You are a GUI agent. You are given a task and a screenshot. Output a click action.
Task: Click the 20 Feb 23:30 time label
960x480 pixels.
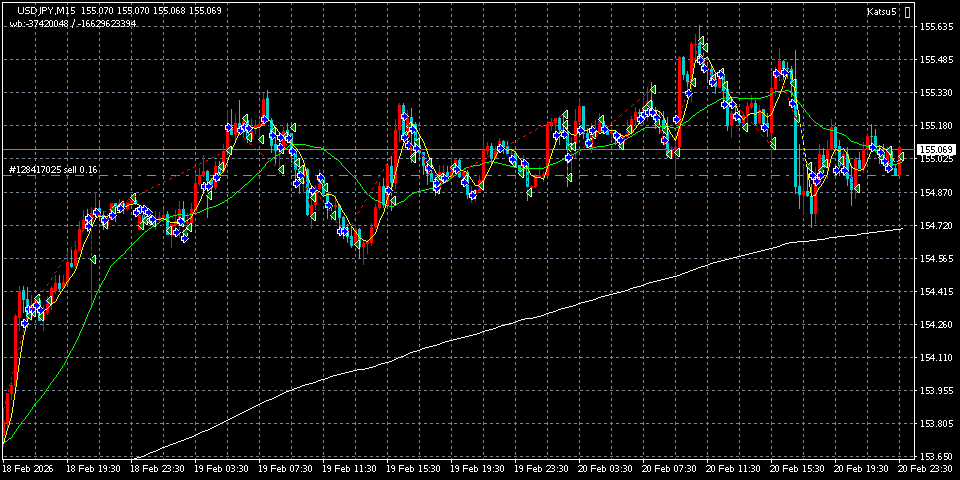pos(924,469)
